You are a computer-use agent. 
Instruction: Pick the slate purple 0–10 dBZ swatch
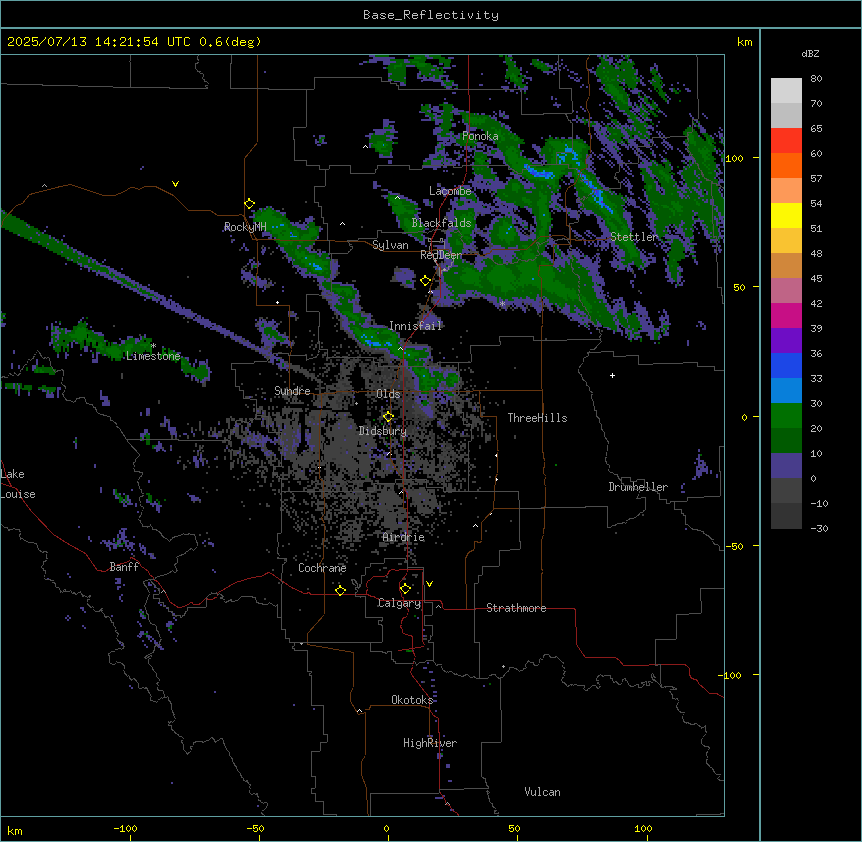[786, 466]
